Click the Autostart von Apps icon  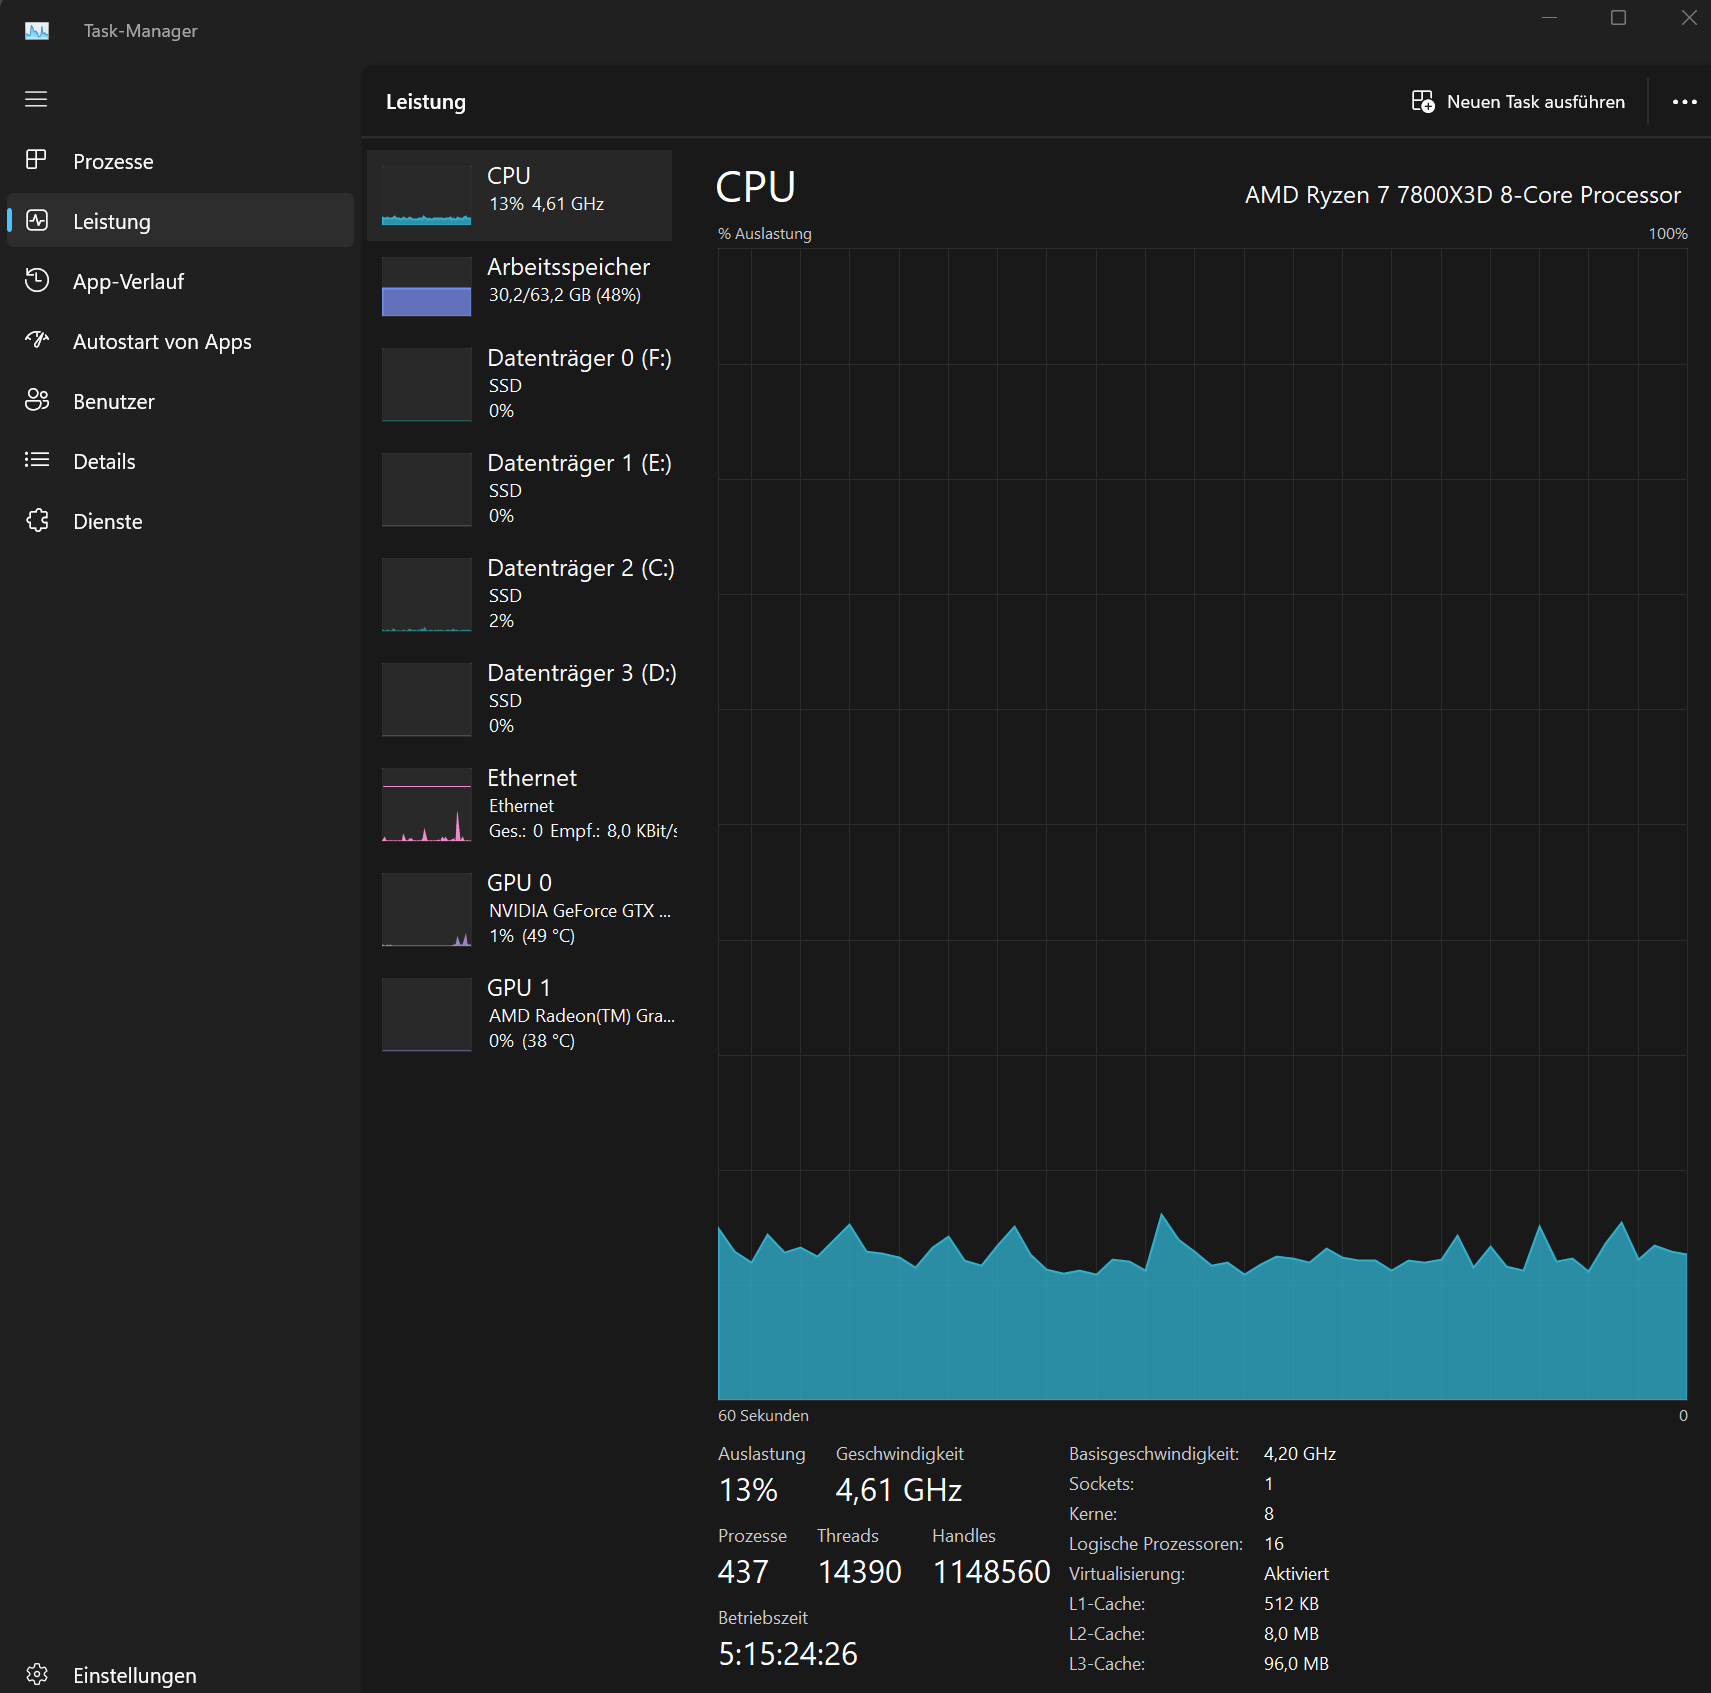37,340
